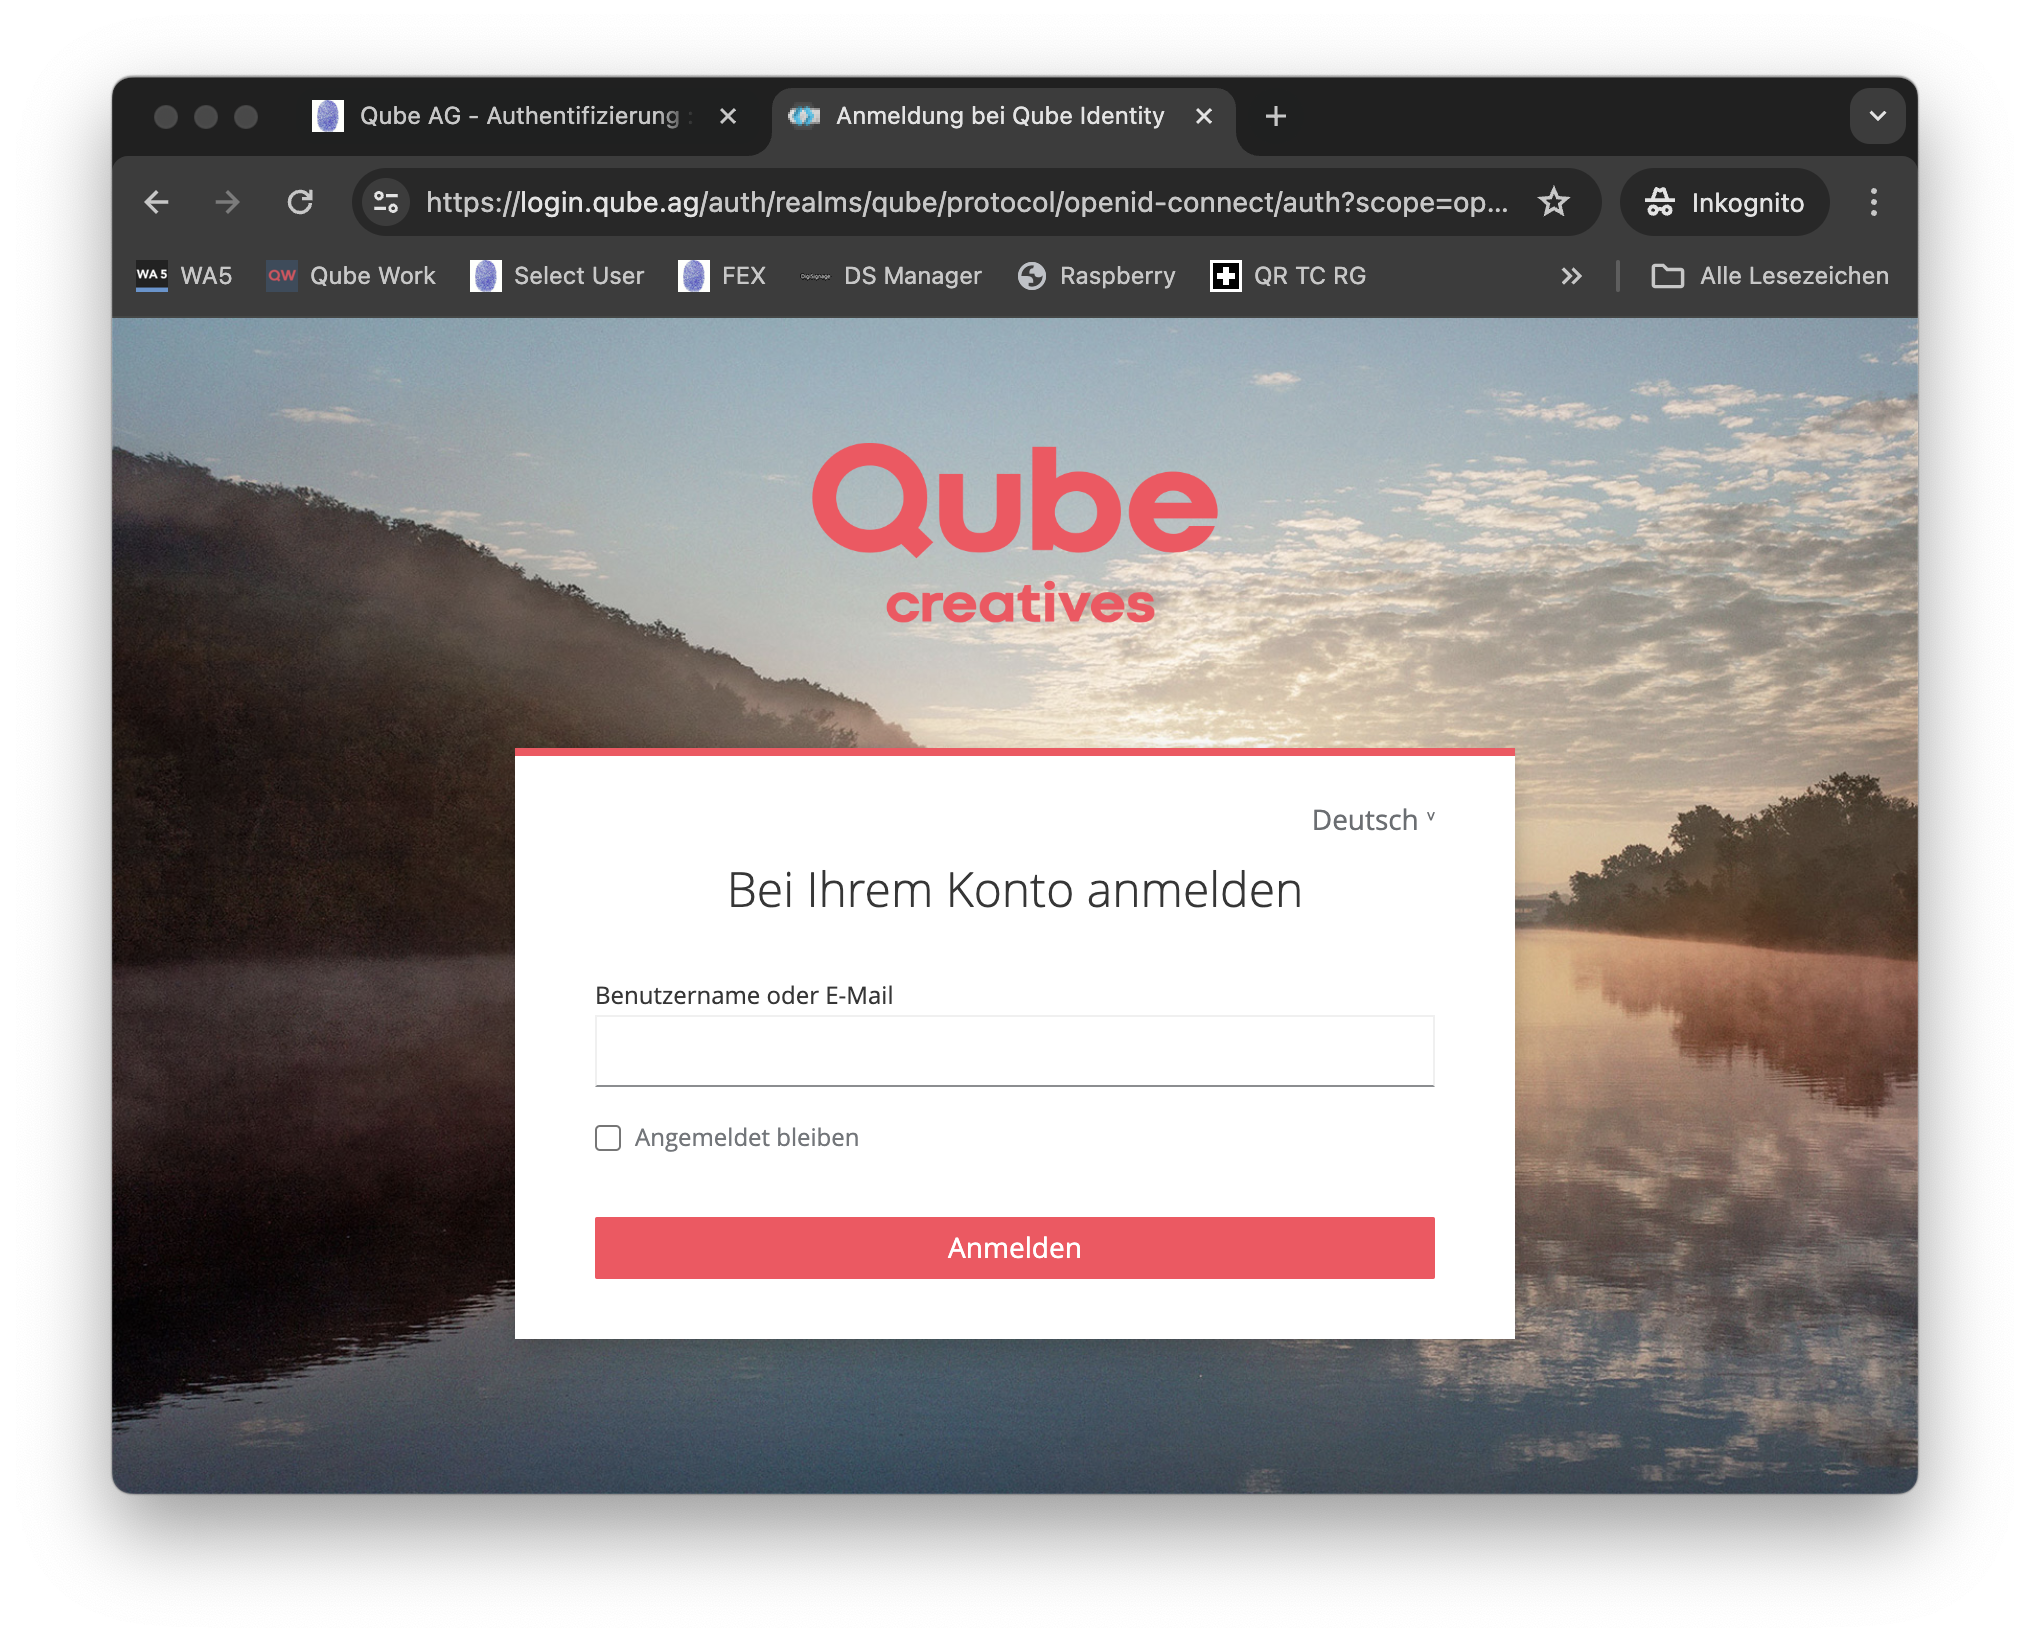The height and width of the screenshot is (1642, 2030).
Task: Click the Bei Ihrem Konto anmelden heading
Action: 1014,890
